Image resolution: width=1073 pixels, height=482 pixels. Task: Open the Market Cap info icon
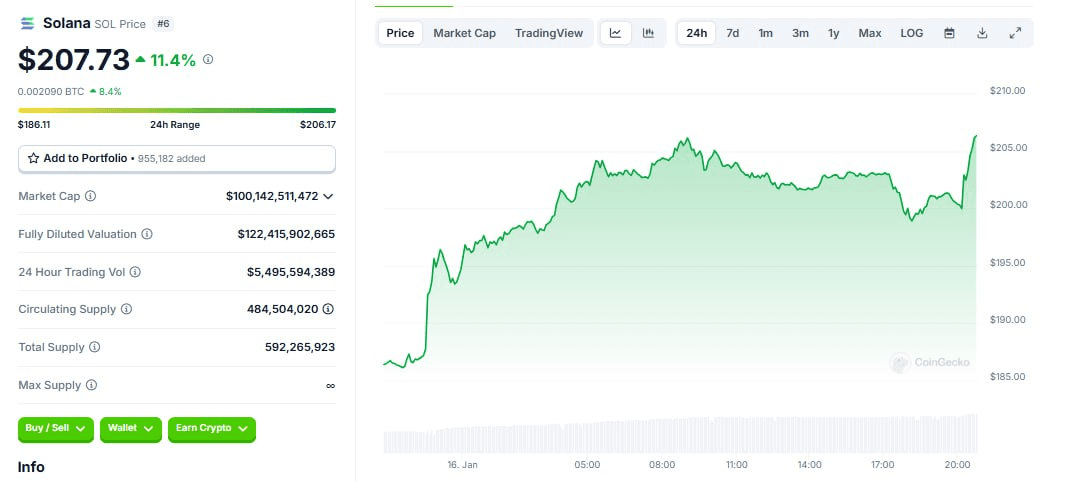tap(90, 196)
